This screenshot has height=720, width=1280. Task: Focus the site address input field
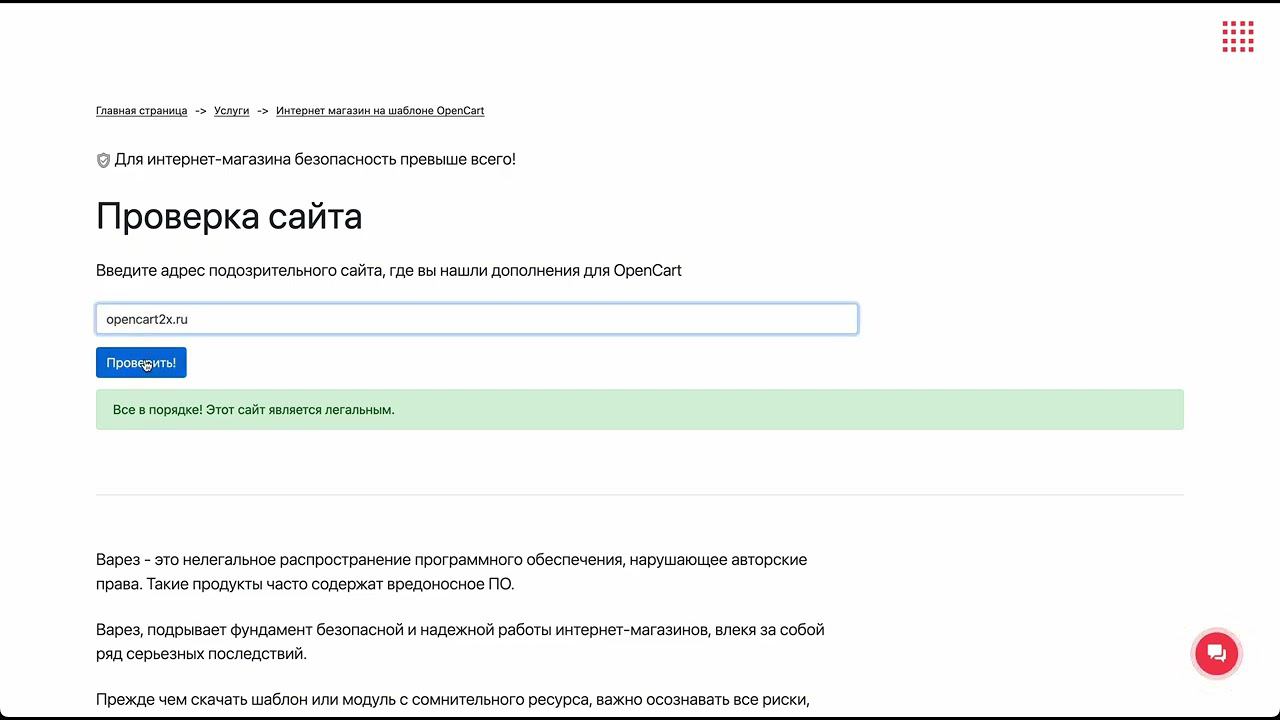(476, 319)
